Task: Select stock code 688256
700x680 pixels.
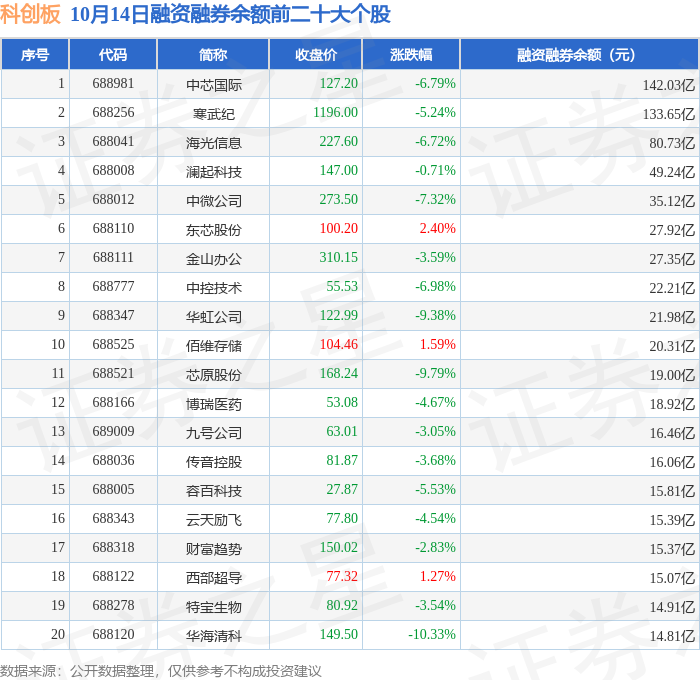Action: [113, 113]
